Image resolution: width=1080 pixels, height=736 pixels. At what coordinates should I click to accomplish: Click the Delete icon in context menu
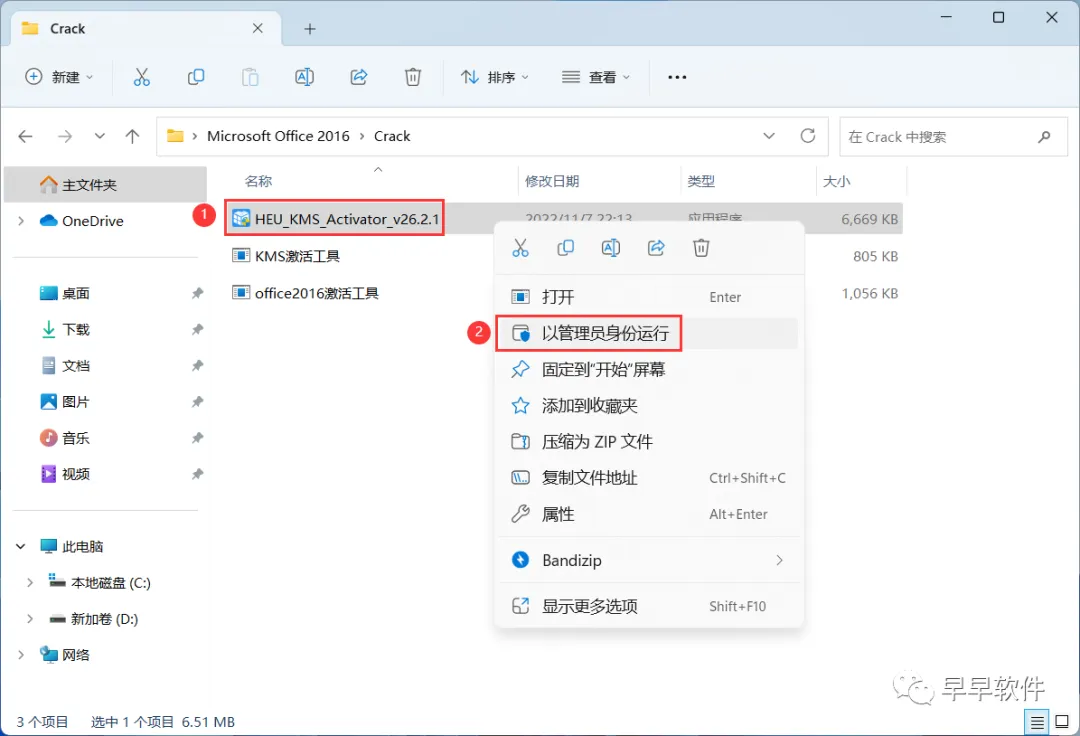701,248
